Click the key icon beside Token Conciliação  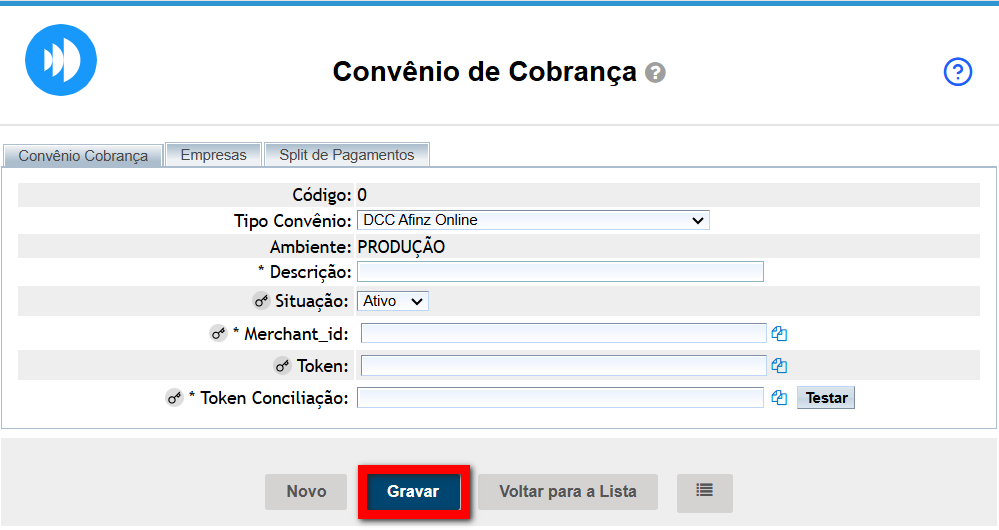[x=175, y=398]
